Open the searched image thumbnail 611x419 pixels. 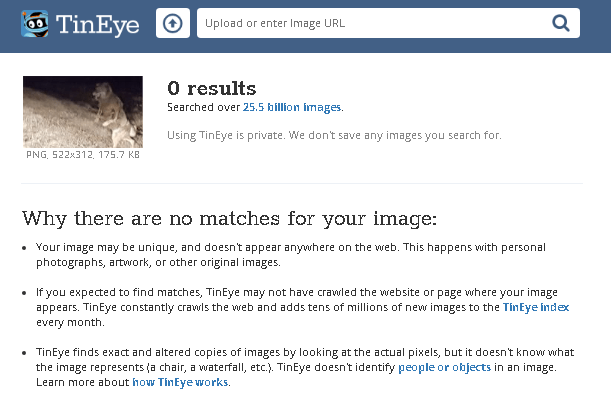point(83,112)
